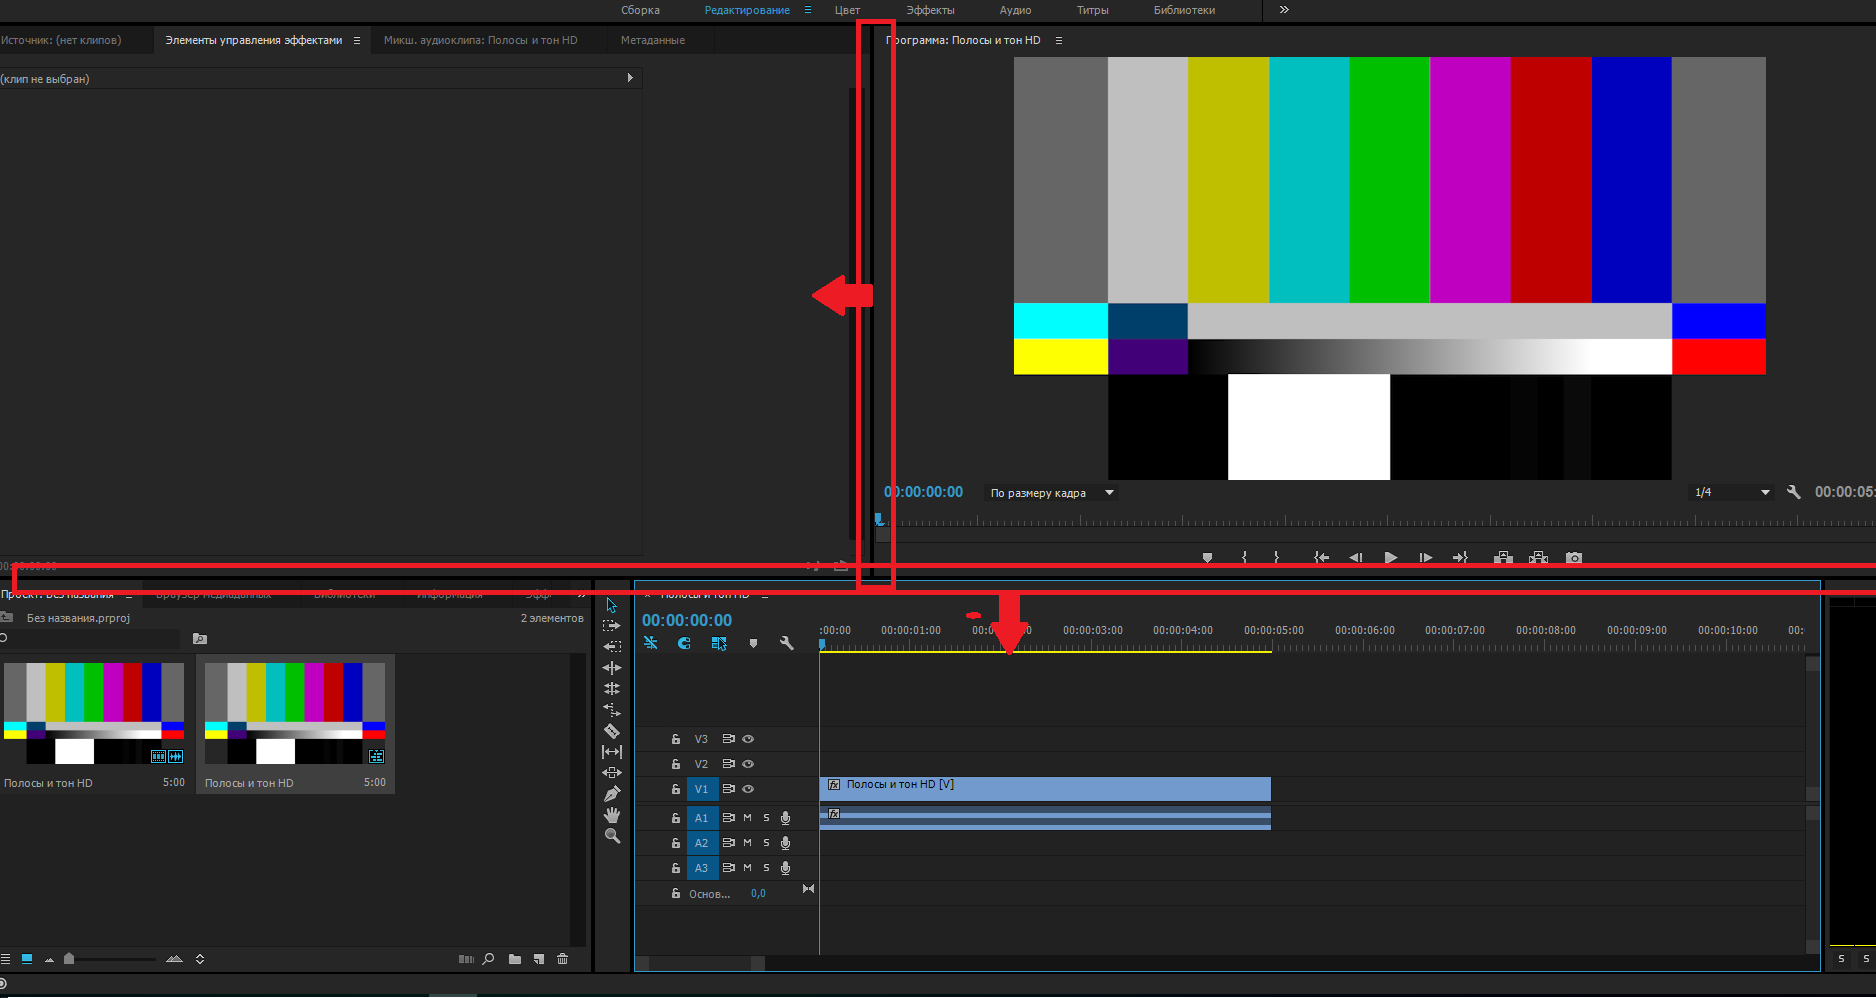Select the Track Select Forward tool

612,625
